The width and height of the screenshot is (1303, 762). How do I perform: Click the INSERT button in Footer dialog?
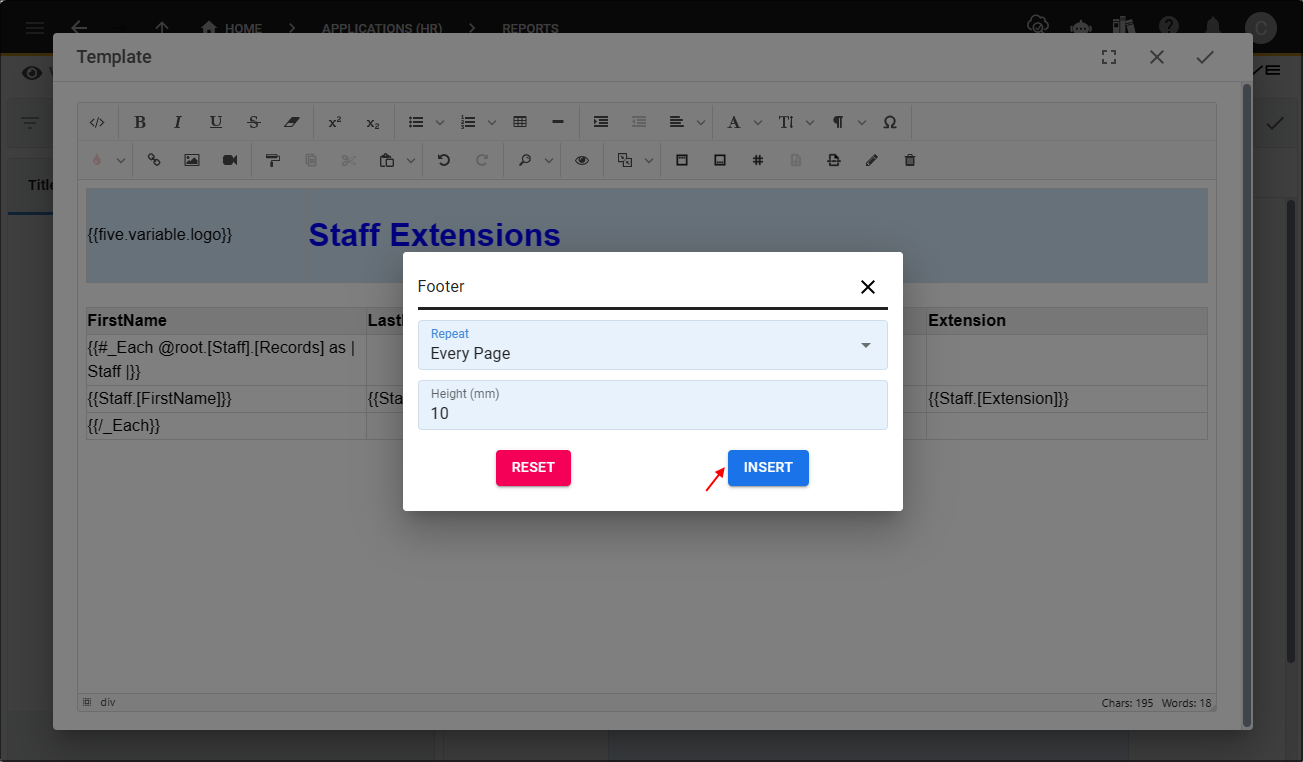click(768, 467)
